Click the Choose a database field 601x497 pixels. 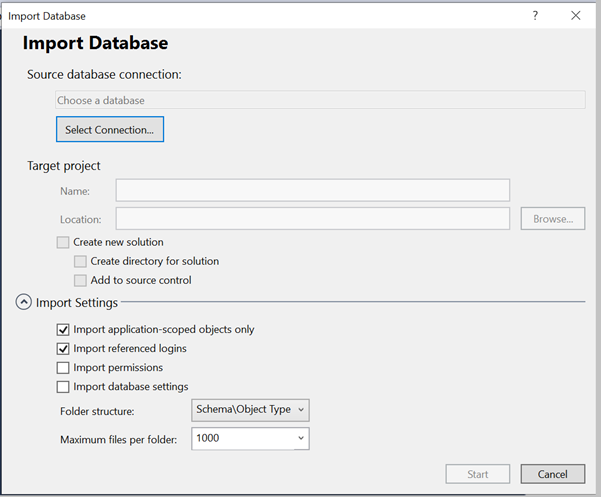(320, 100)
